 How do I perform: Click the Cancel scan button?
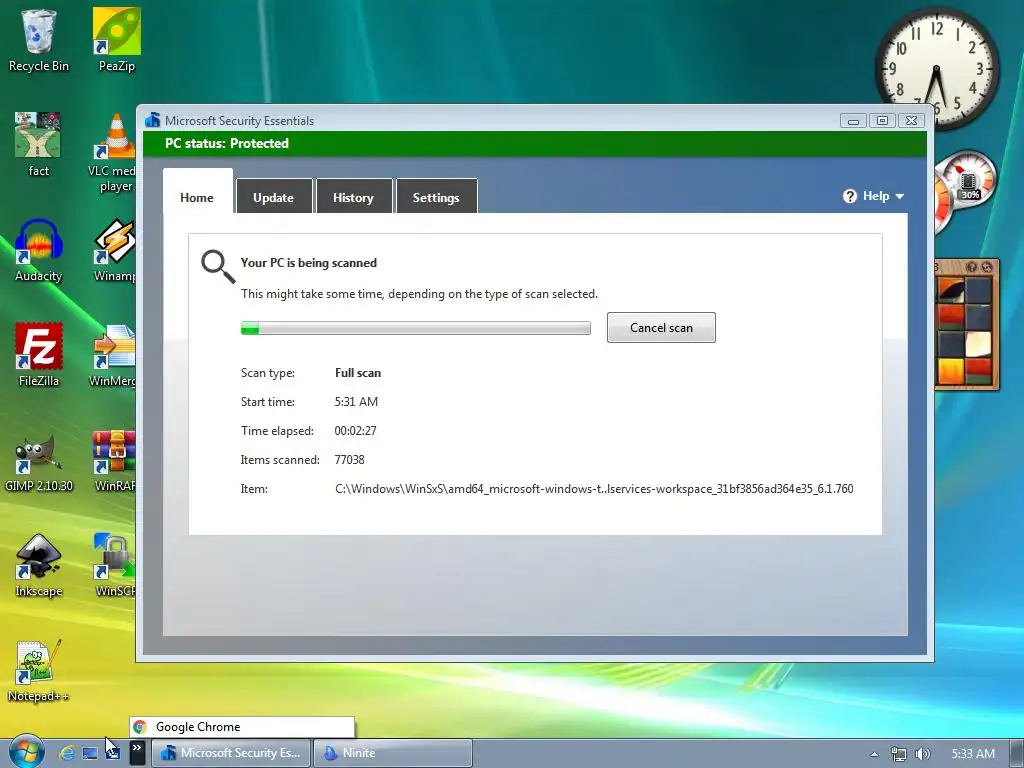coord(661,327)
